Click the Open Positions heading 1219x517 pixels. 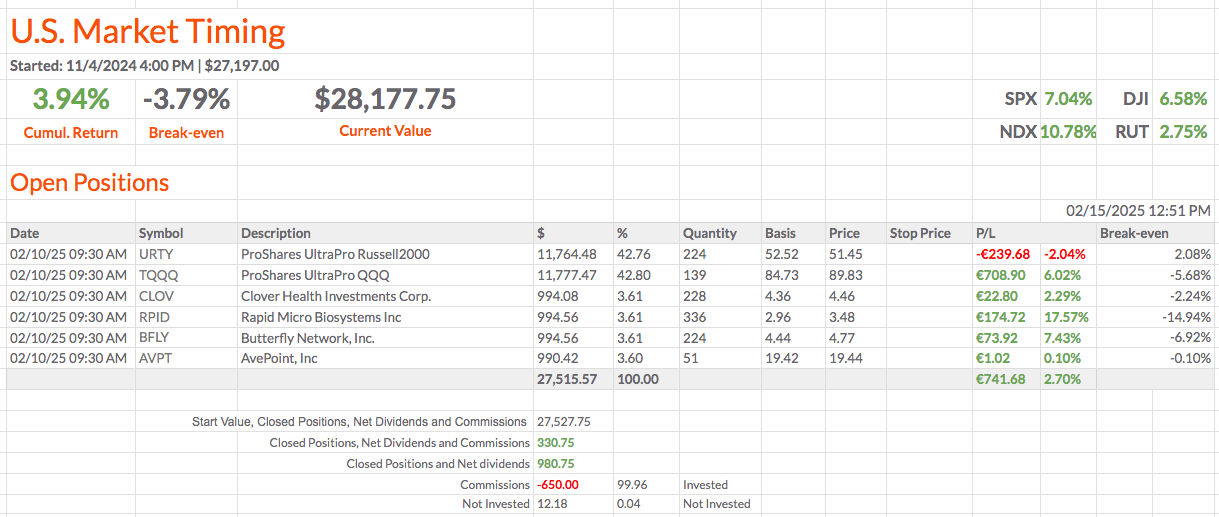point(90,183)
